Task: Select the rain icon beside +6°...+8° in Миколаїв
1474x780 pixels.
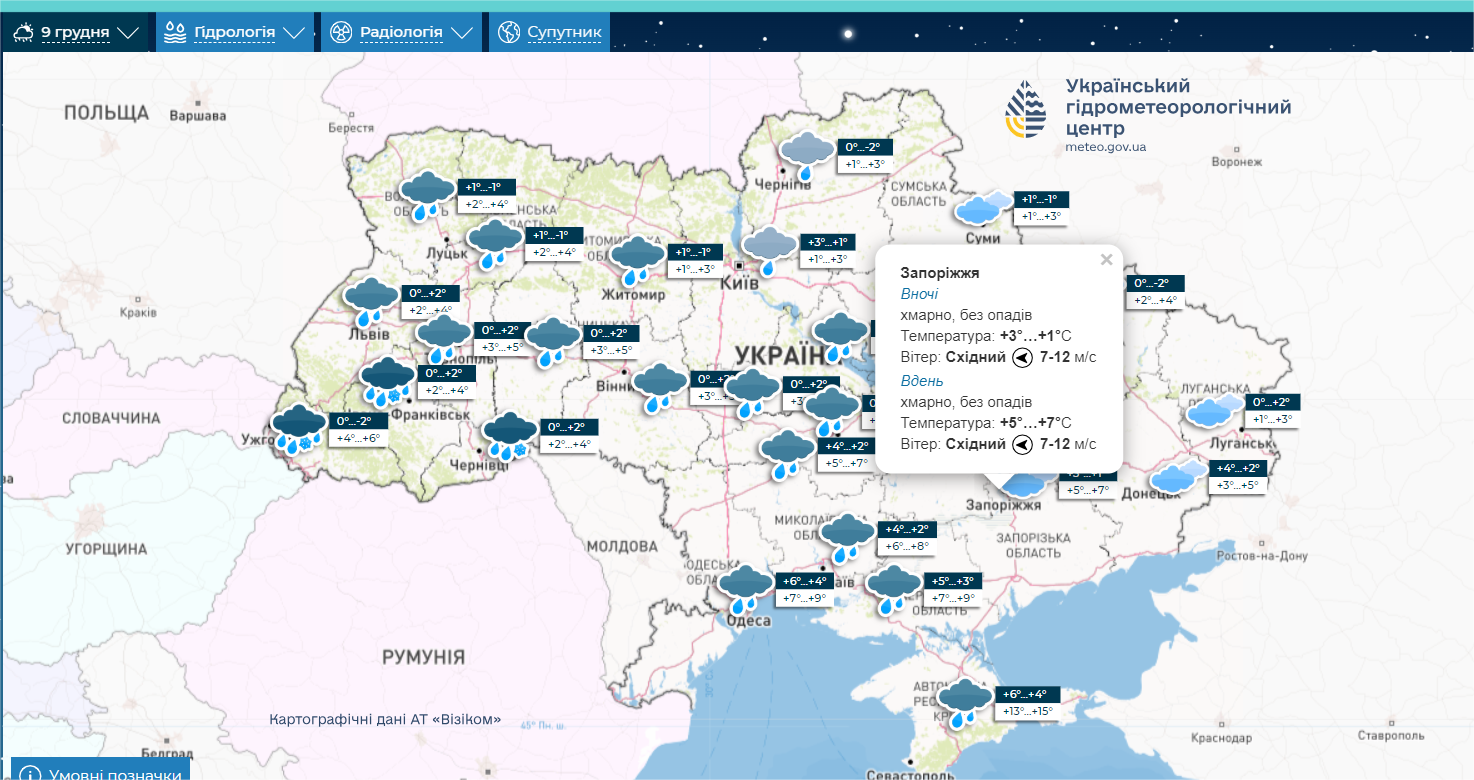Action: [x=847, y=537]
